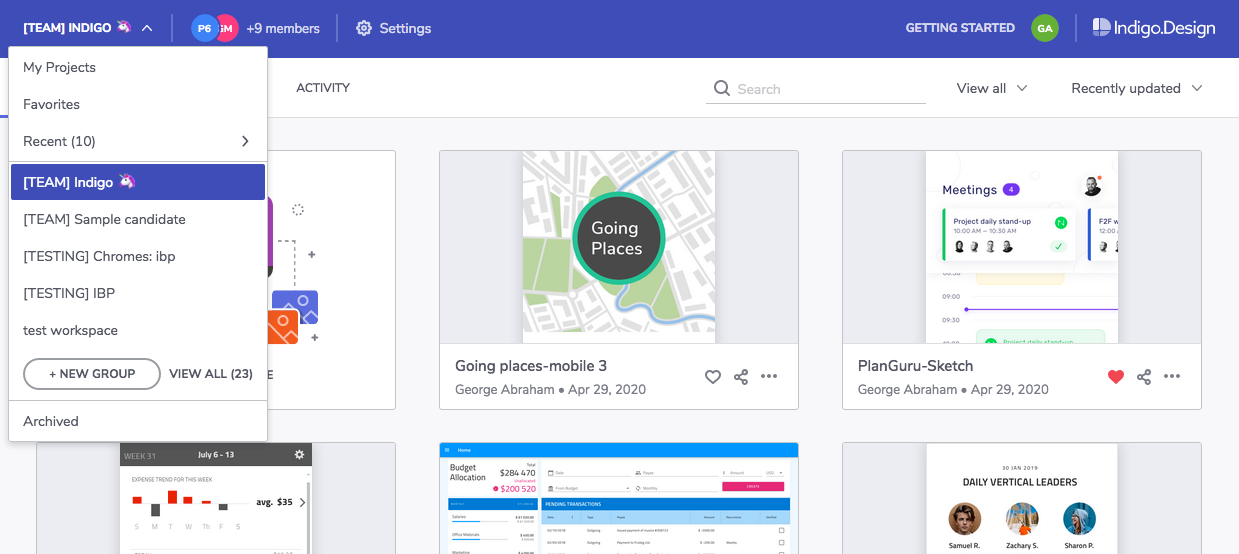This screenshot has width=1239, height=554.
Task: Collapse the [TEAM] INDIGO workspace dropdown
Action: (147, 28)
